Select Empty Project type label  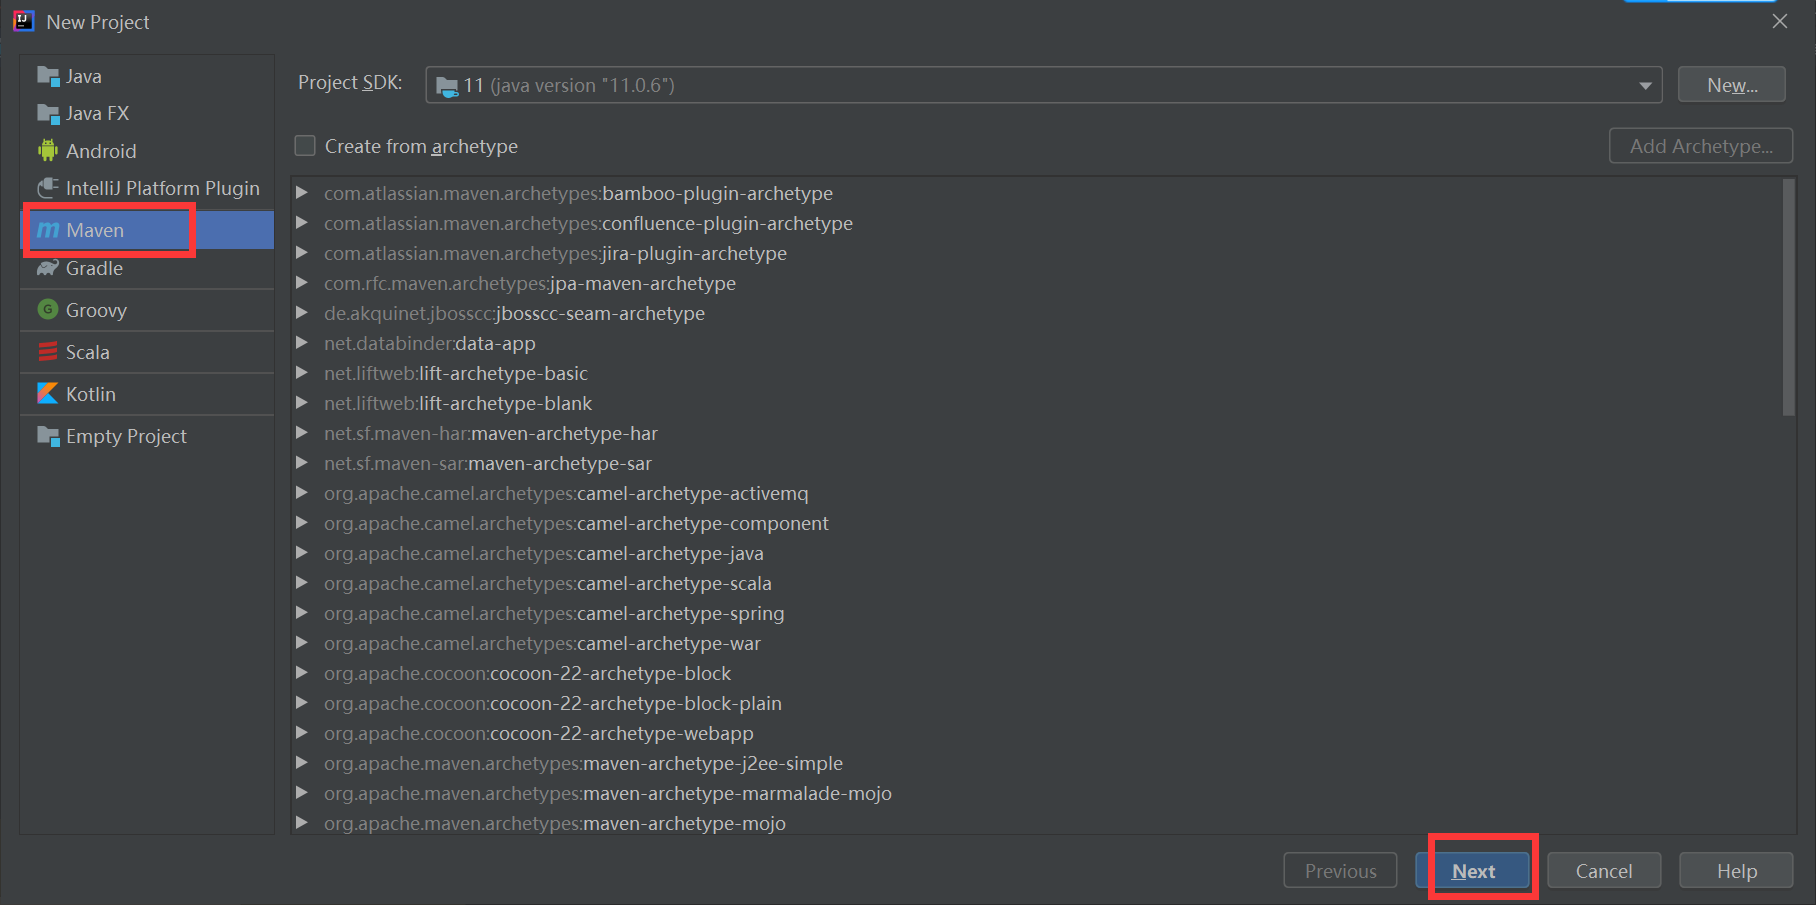tap(126, 436)
